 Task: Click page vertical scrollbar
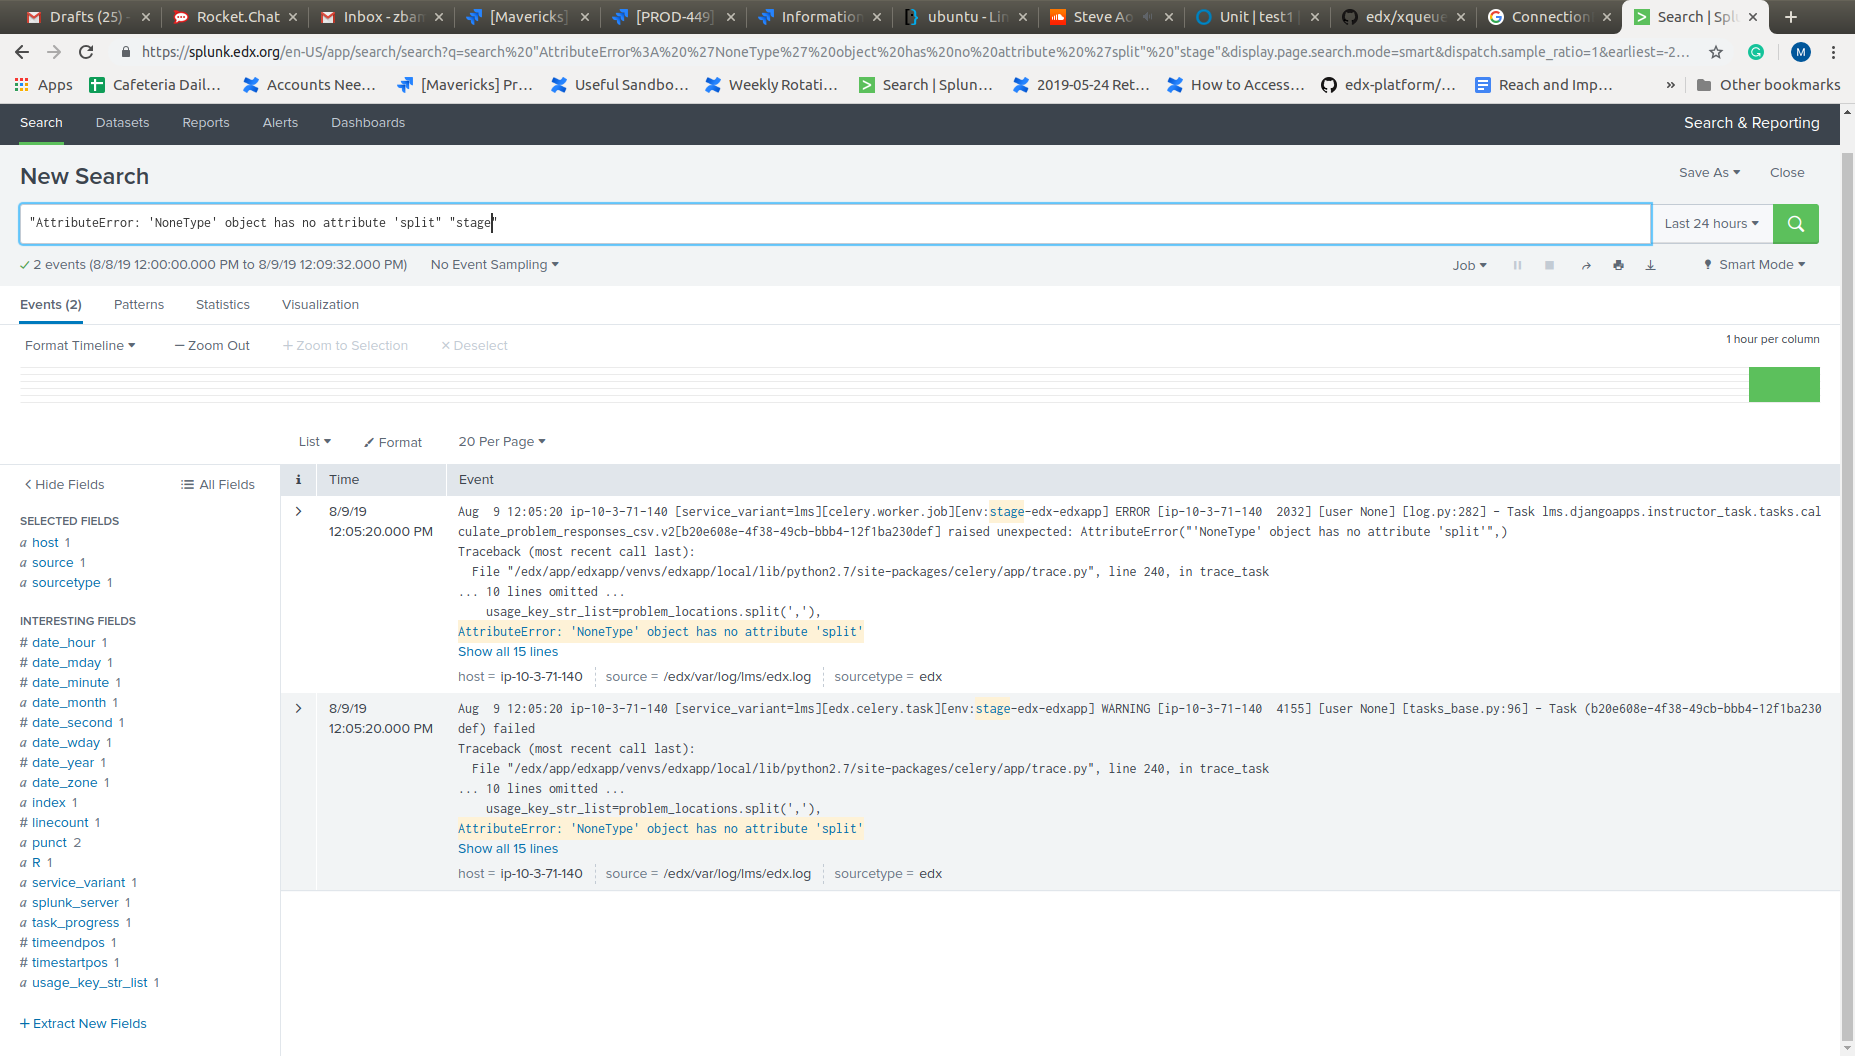tap(1847, 597)
